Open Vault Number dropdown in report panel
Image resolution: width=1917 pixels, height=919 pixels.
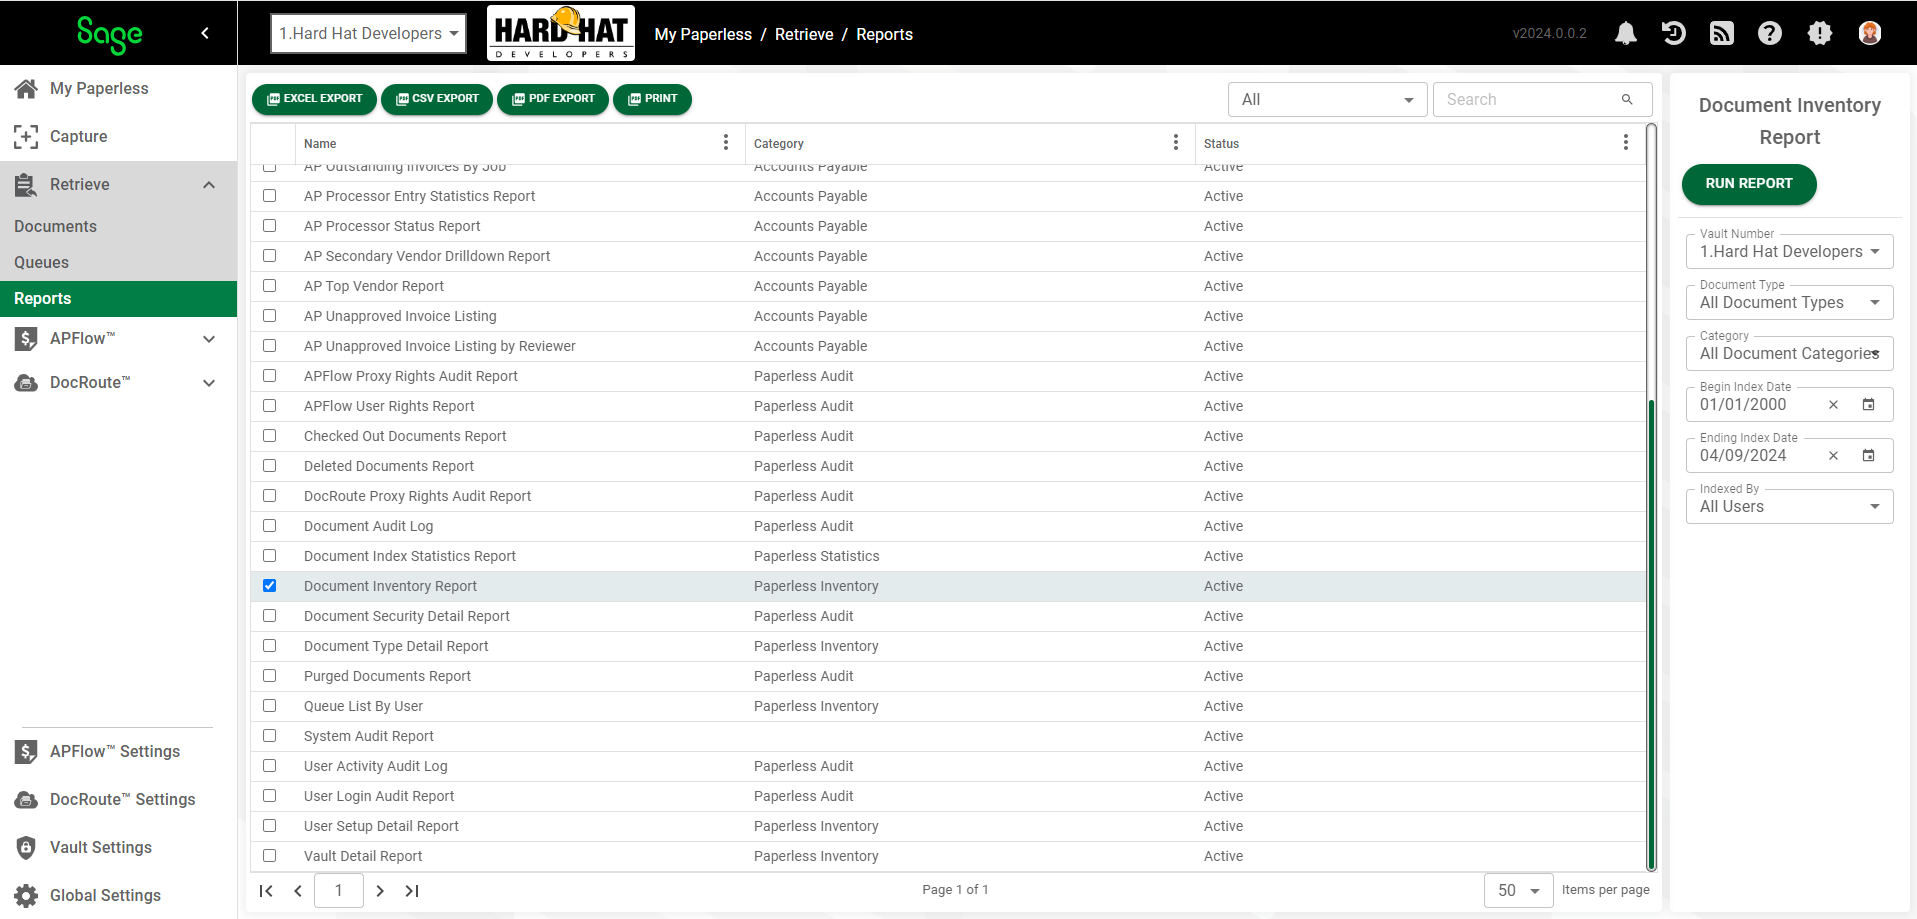1789,252
